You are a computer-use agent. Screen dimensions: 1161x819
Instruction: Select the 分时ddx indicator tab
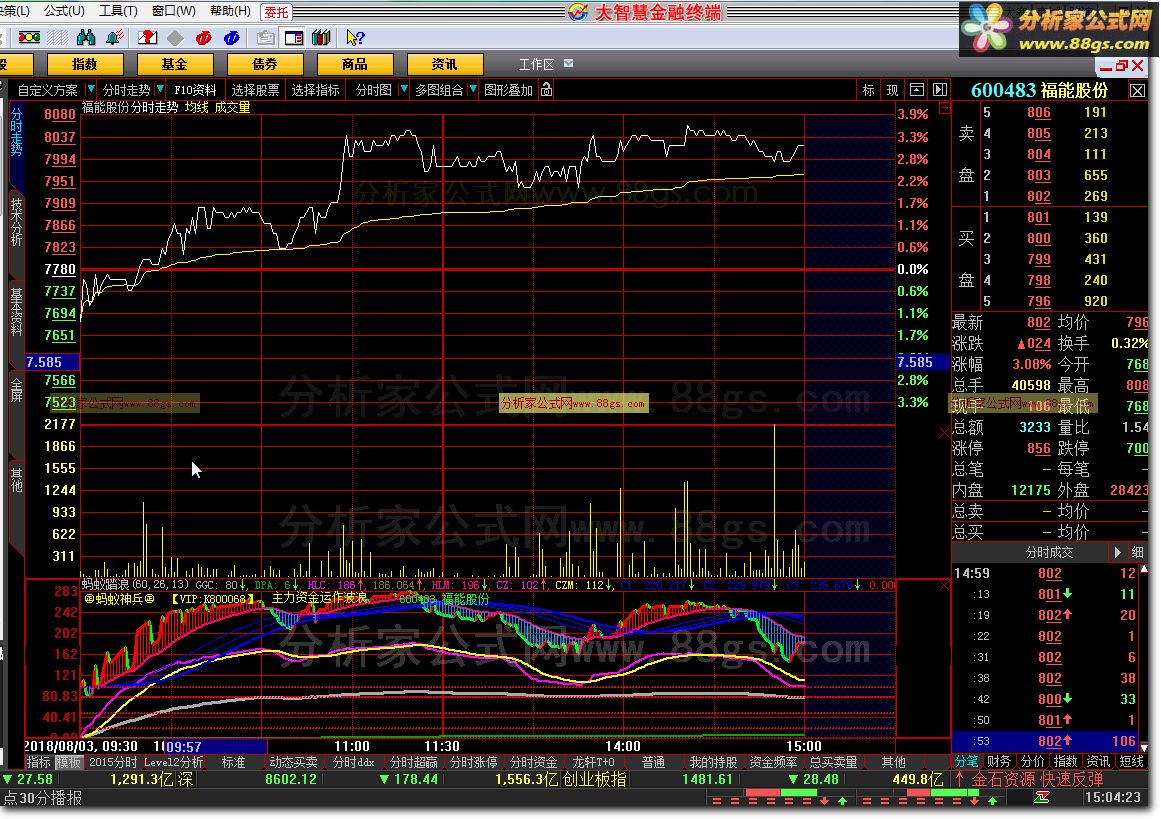(x=353, y=762)
